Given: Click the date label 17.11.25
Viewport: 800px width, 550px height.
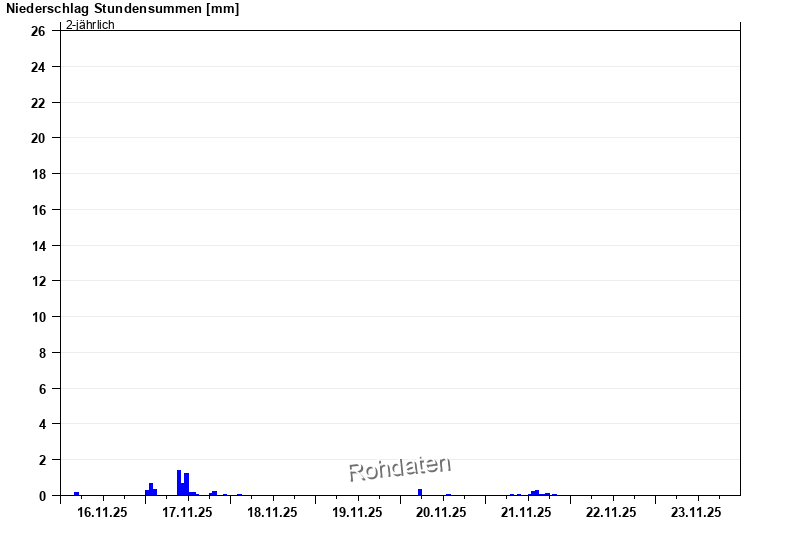Looking at the screenshot, I should 187,512.
